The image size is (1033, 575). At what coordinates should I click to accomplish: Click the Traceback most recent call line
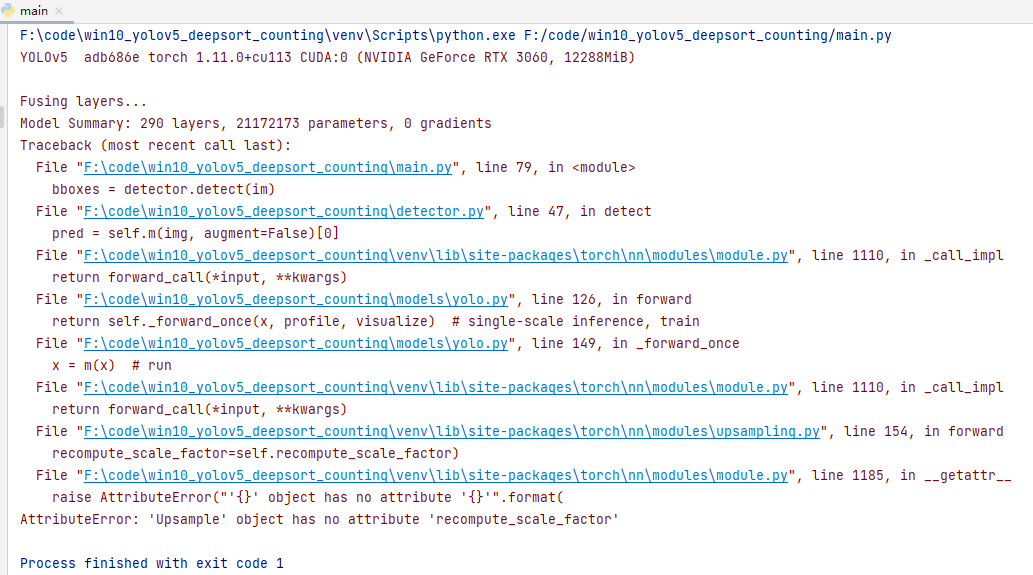(x=155, y=146)
